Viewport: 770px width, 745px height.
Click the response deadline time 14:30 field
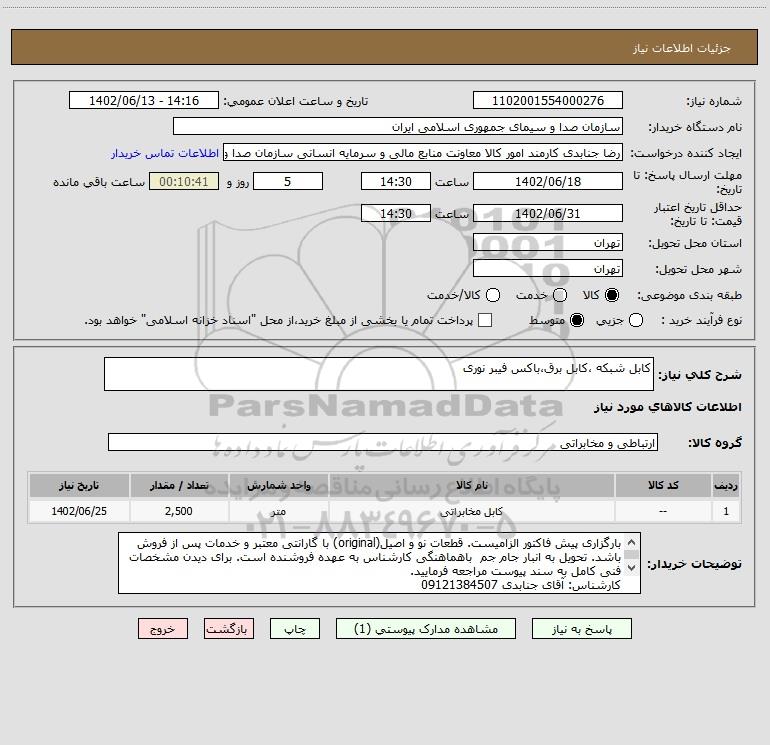click(396, 181)
